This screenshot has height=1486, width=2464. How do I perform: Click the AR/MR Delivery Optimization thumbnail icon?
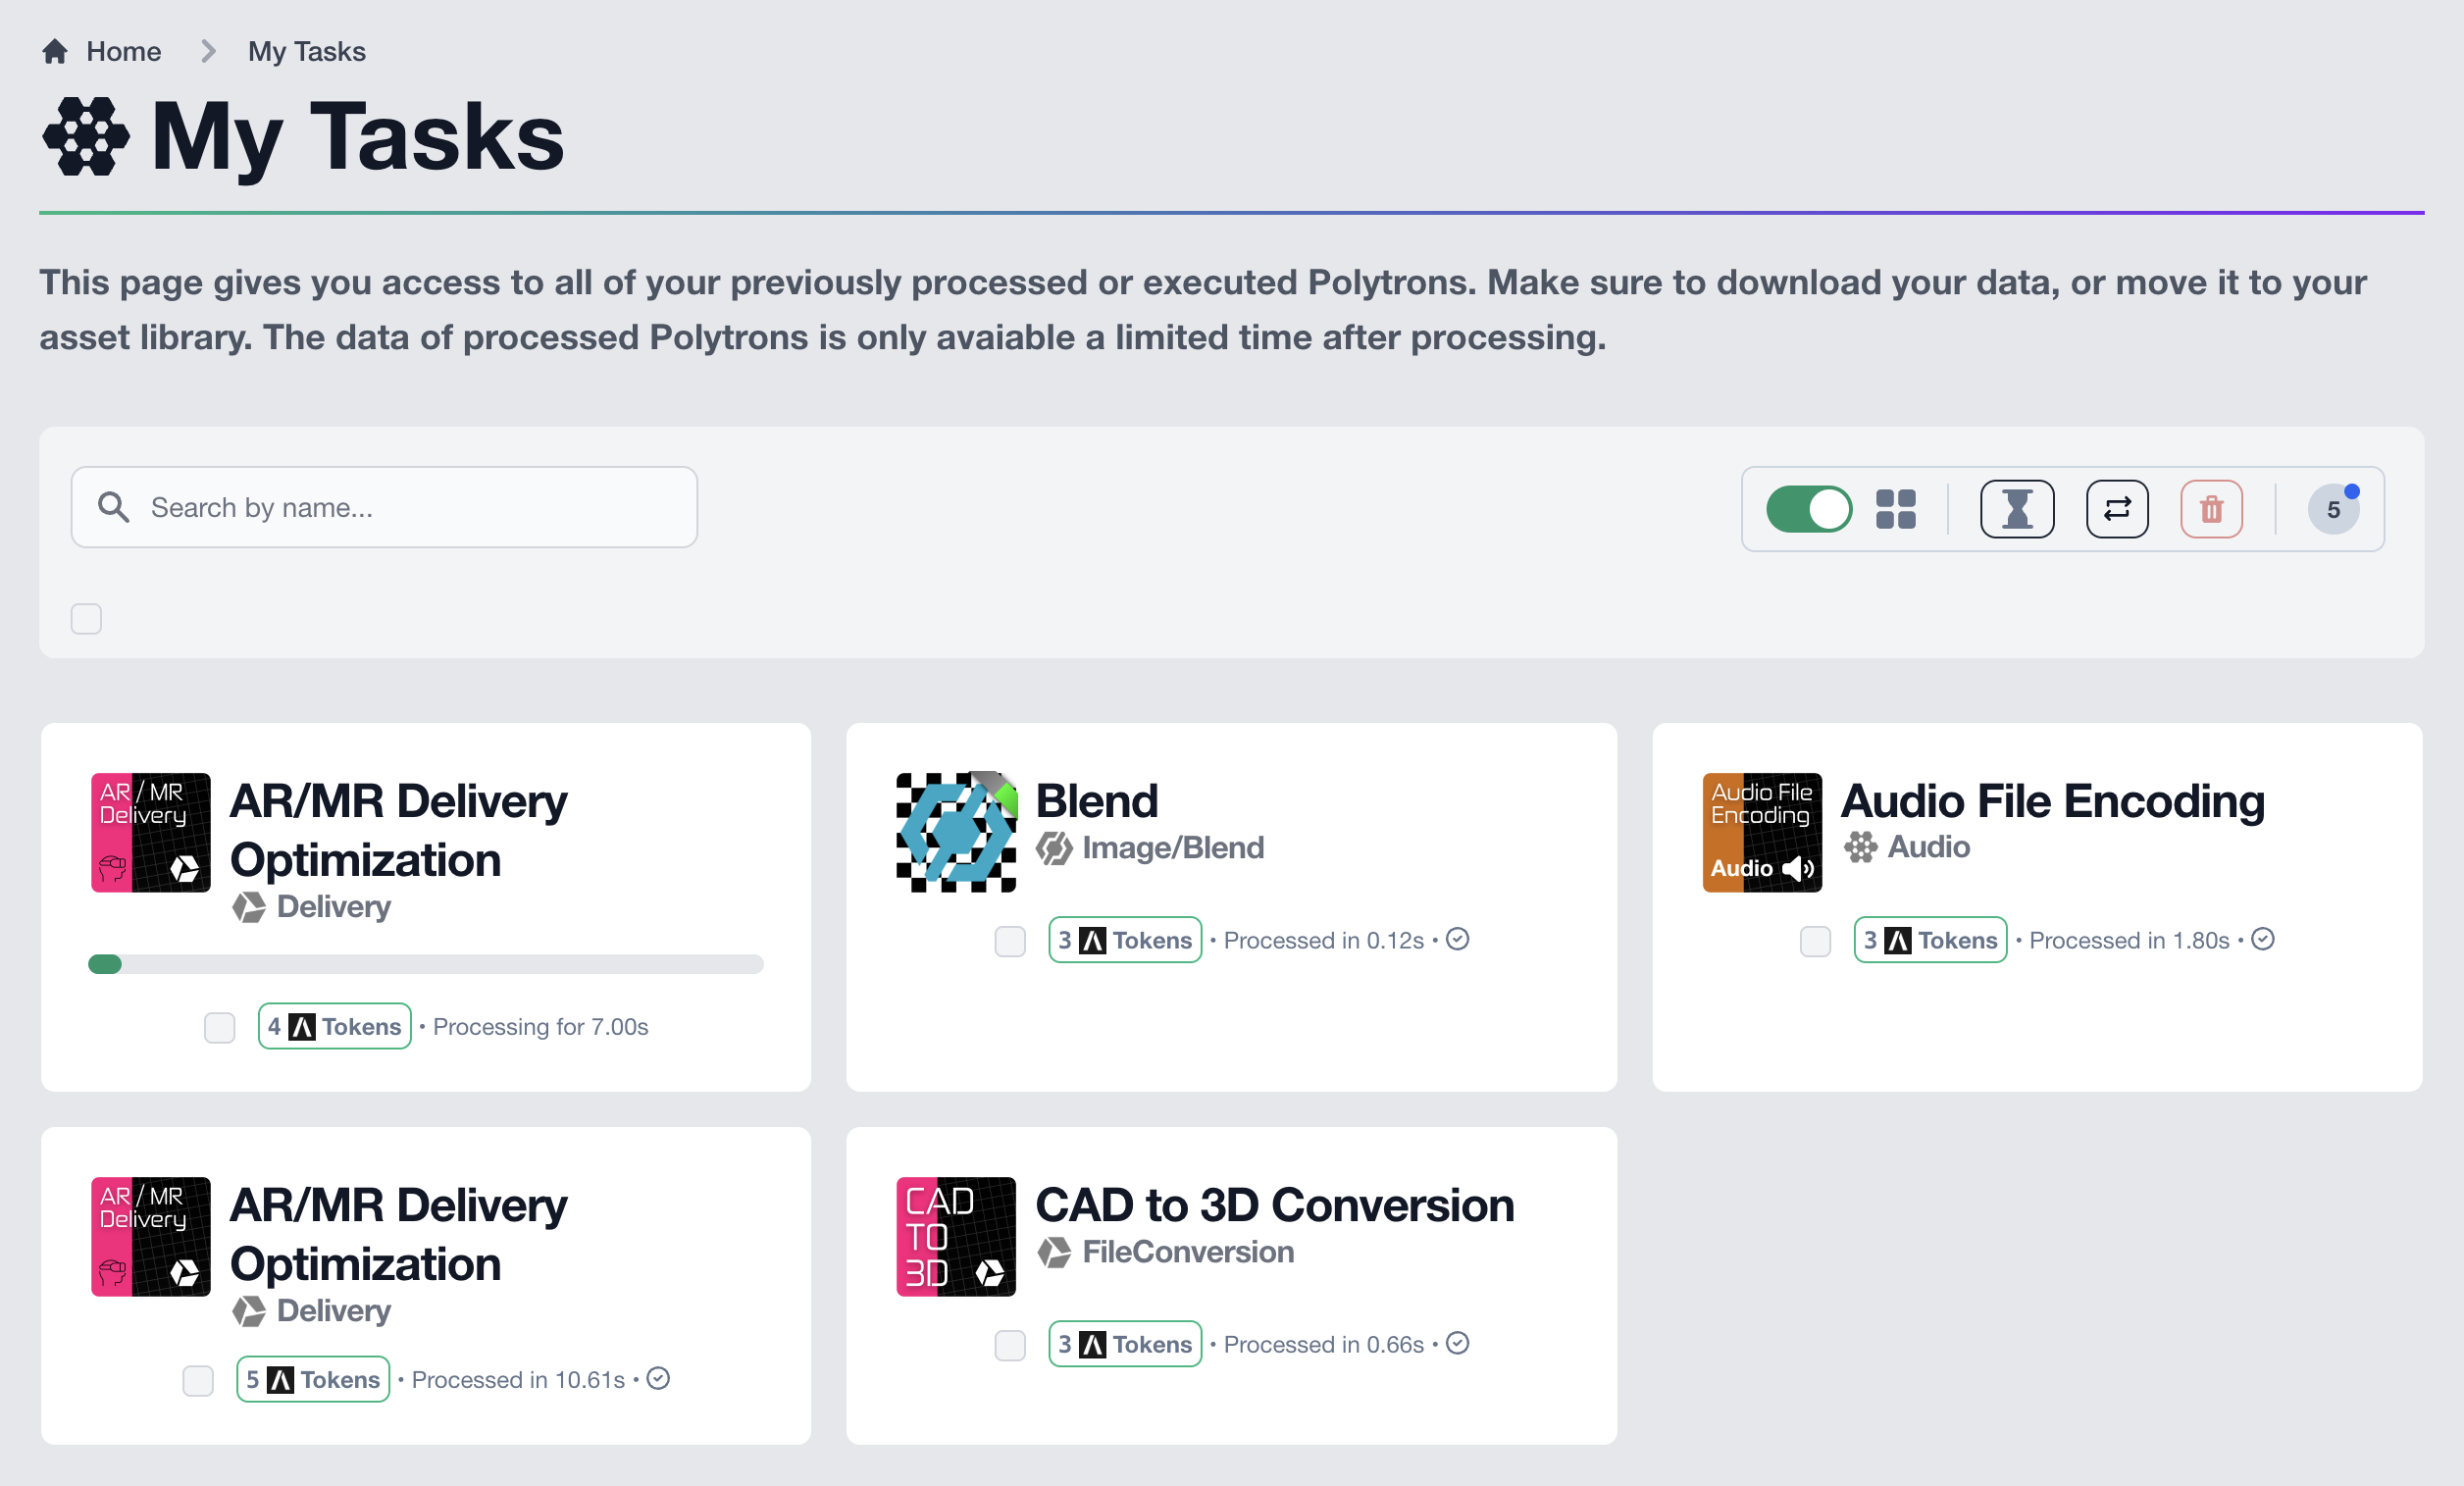tap(150, 833)
